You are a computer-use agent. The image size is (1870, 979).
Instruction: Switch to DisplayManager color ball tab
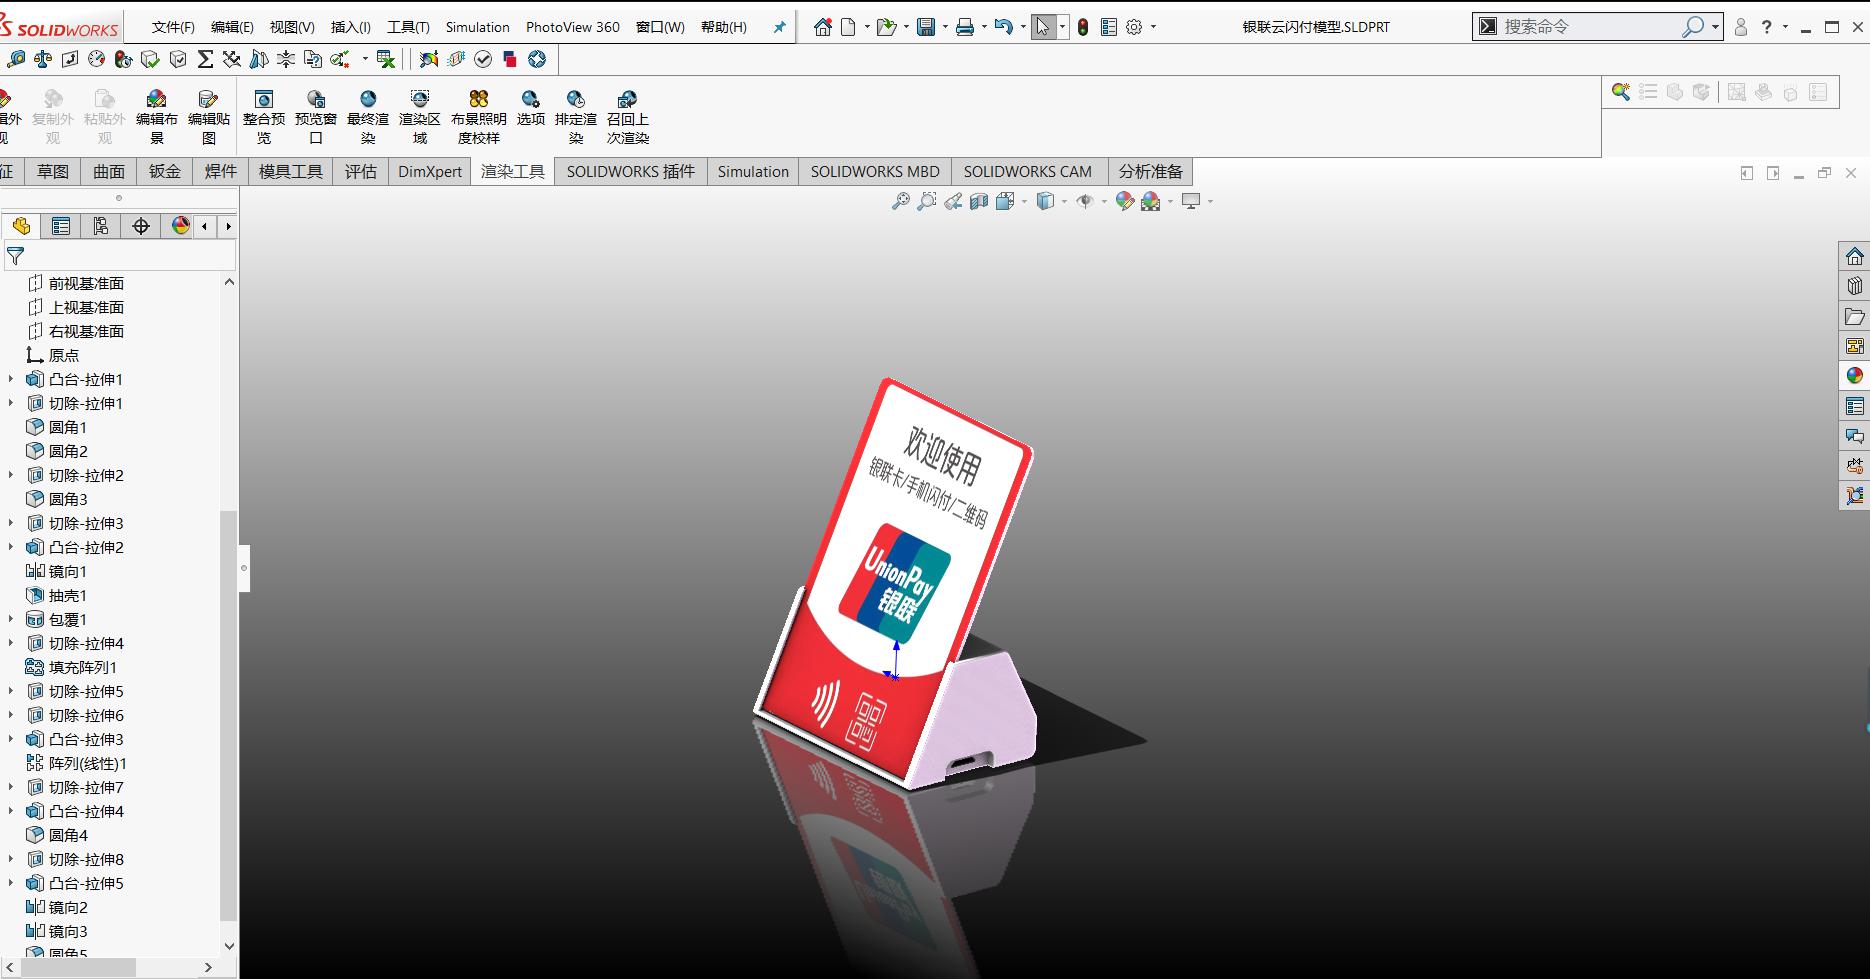click(181, 226)
